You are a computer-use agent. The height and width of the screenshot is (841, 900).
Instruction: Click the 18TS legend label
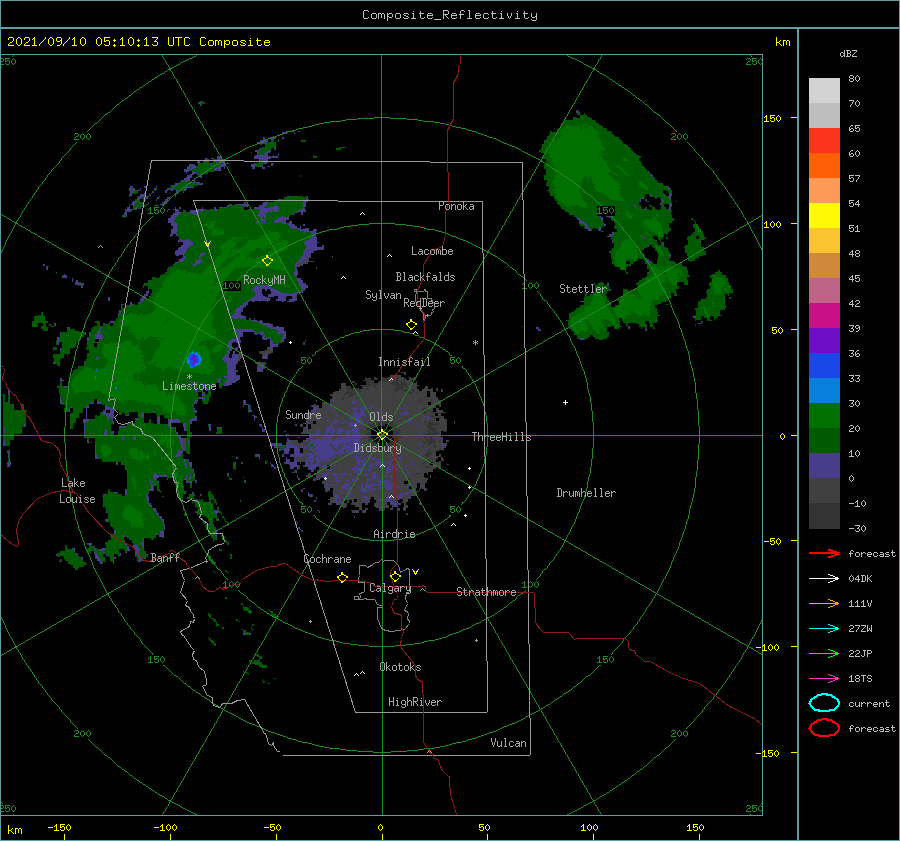click(860, 679)
